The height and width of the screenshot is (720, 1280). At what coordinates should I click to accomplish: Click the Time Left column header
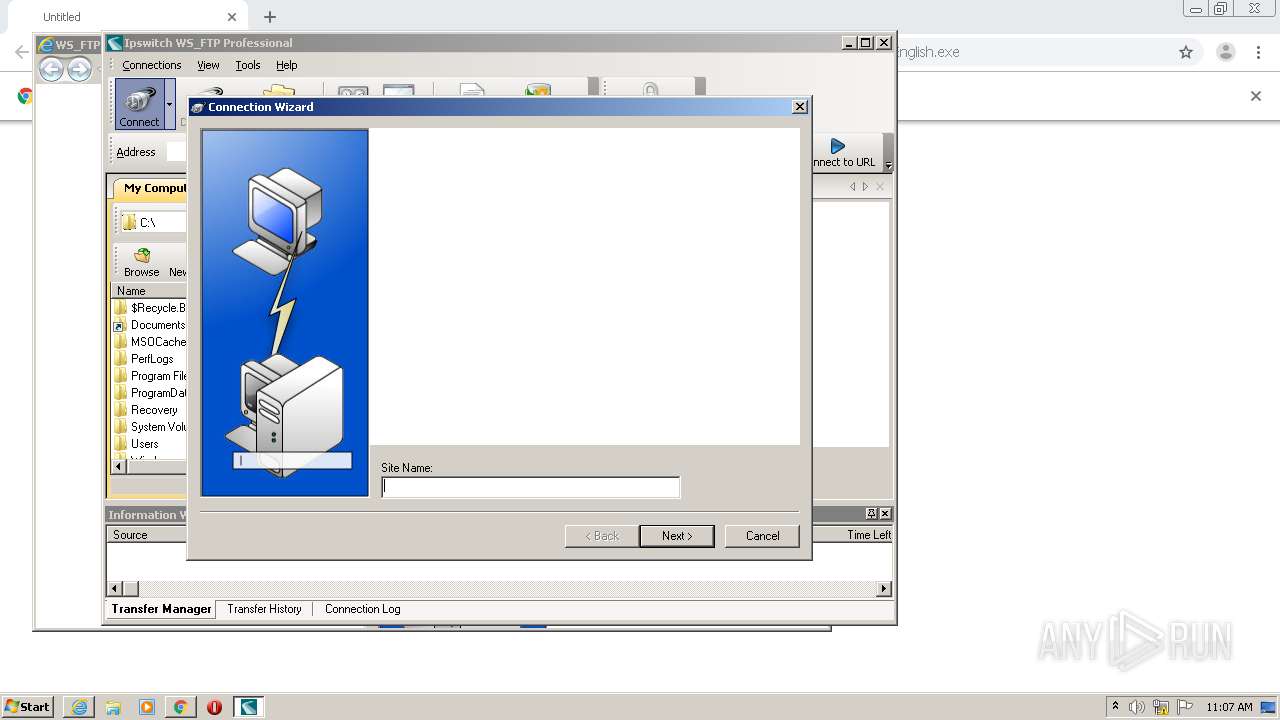(868, 535)
